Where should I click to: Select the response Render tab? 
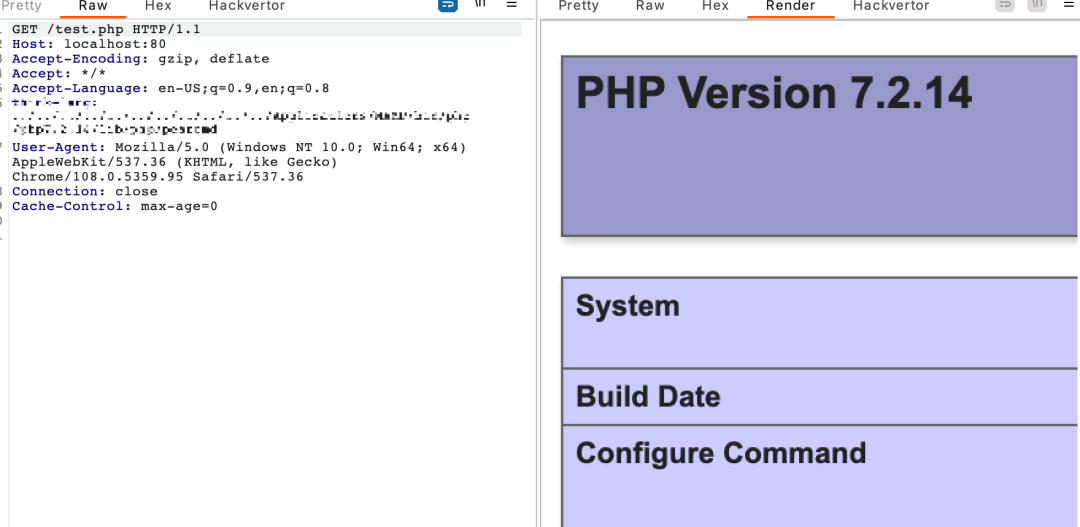click(790, 6)
